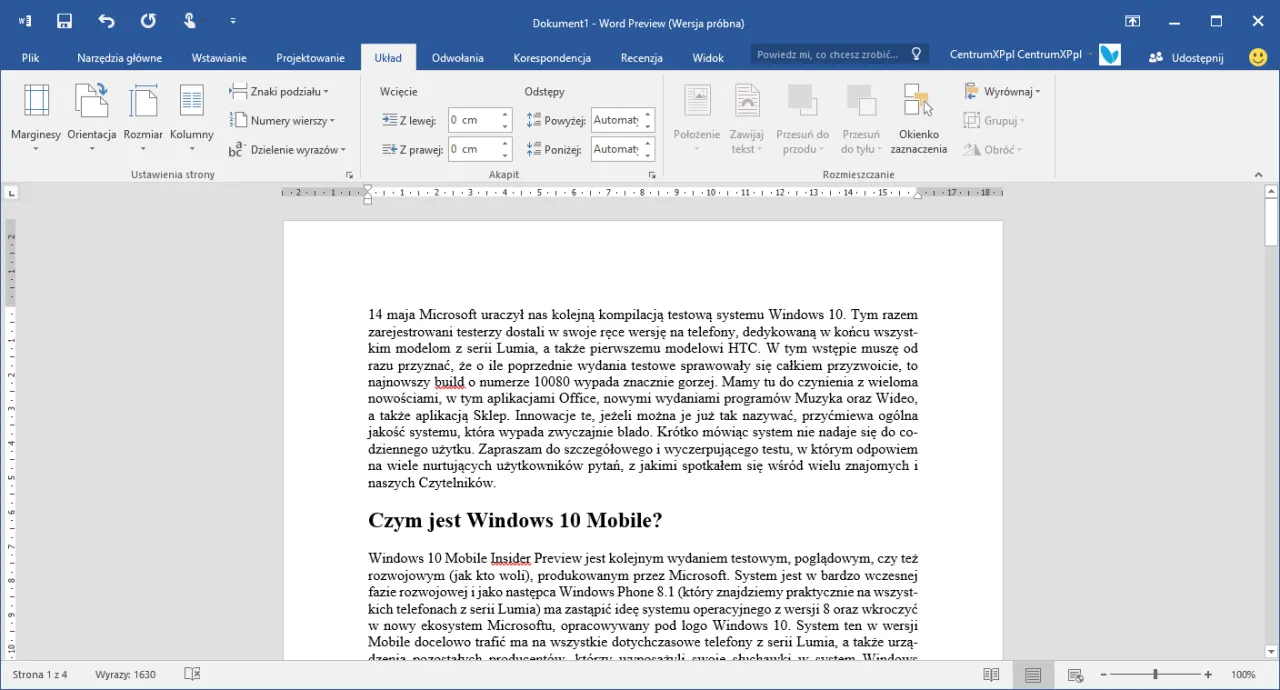This screenshot has width=1280, height=690.
Task: Expand the Obróć (rotate) dropdown
Action: [993, 150]
